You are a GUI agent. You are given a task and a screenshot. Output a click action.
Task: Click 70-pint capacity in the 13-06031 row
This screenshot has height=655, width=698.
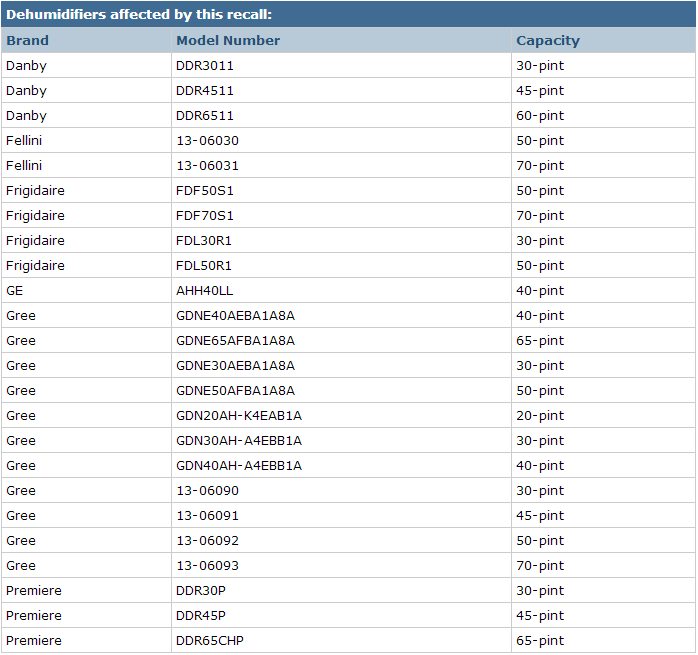pyautogui.click(x=540, y=166)
